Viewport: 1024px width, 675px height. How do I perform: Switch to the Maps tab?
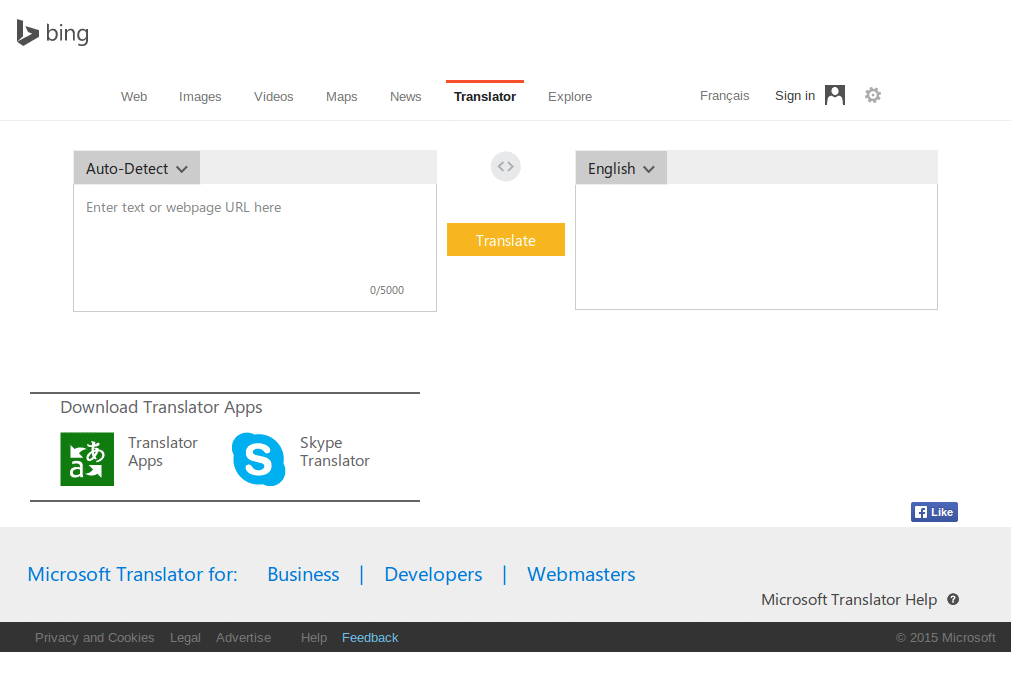tap(341, 96)
